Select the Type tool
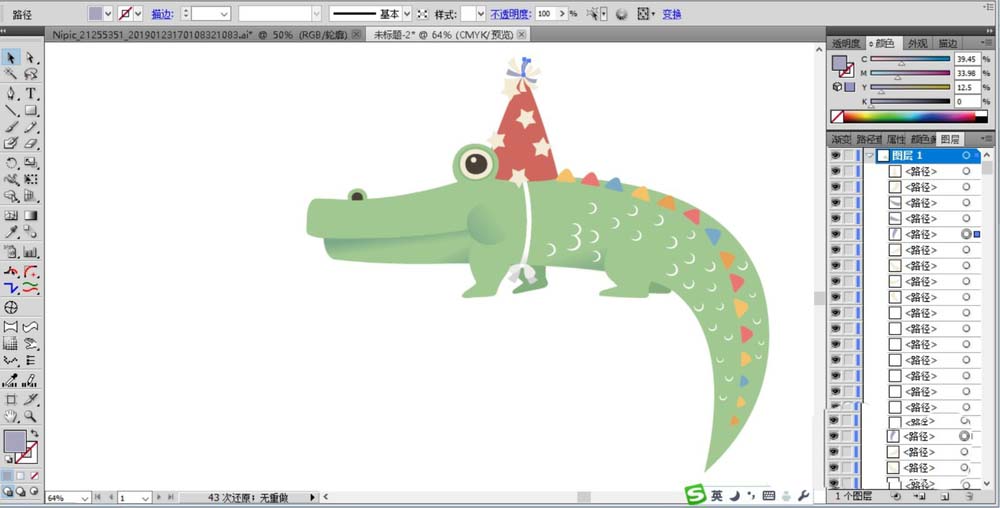 pyautogui.click(x=31, y=93)
